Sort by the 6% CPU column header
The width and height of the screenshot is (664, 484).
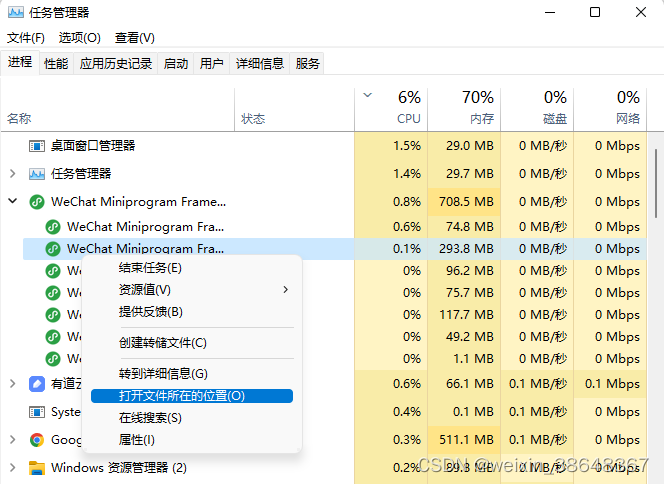pyautogui.click(x=391, y=110)
